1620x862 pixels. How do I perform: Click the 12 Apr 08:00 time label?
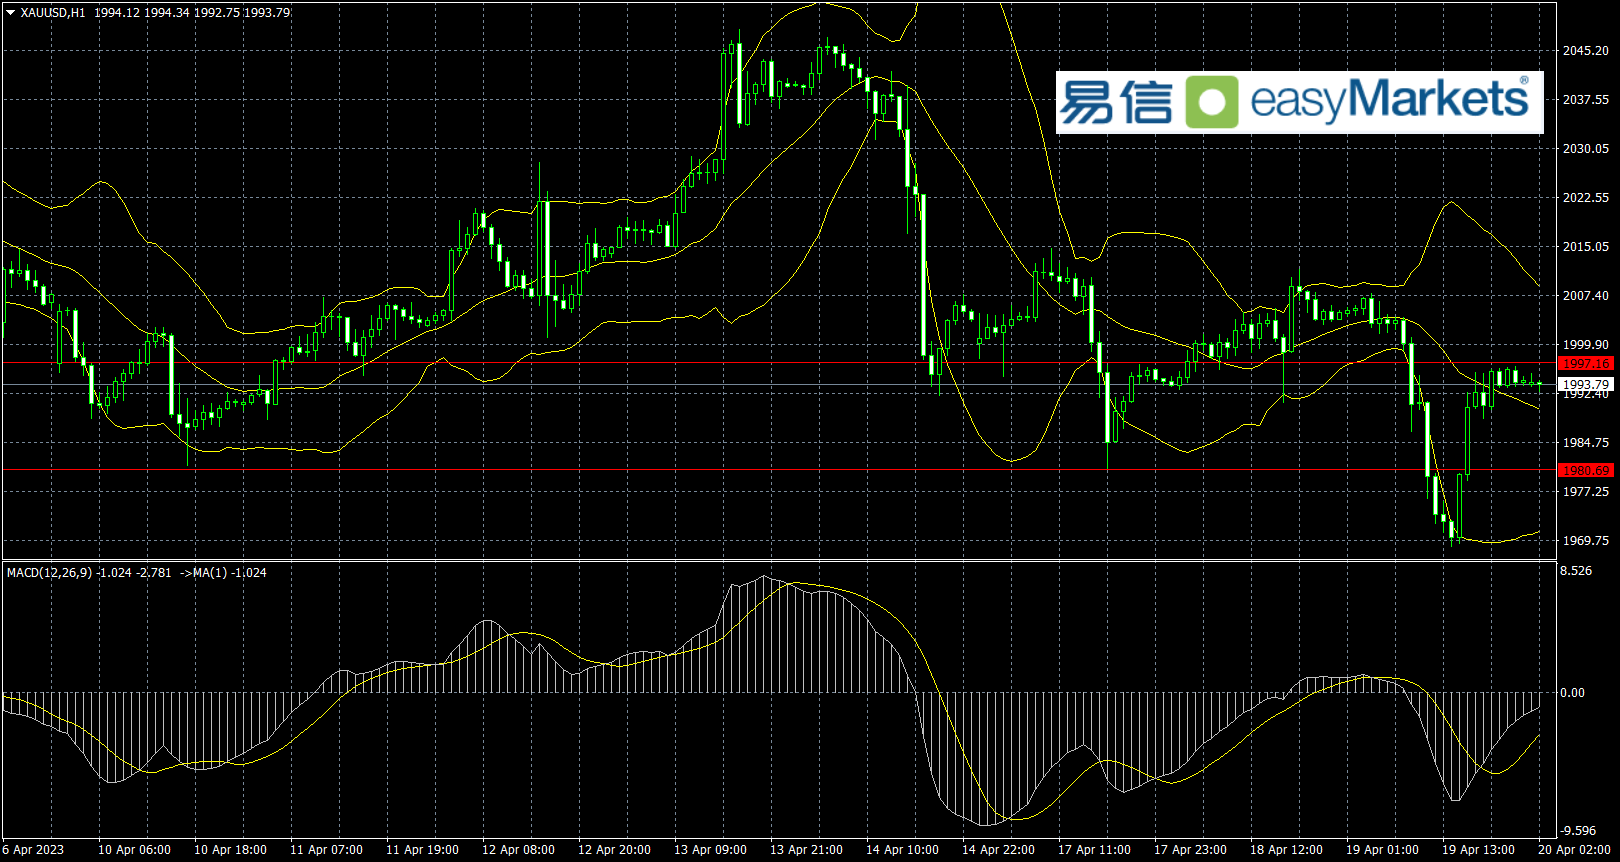[518, 850]
